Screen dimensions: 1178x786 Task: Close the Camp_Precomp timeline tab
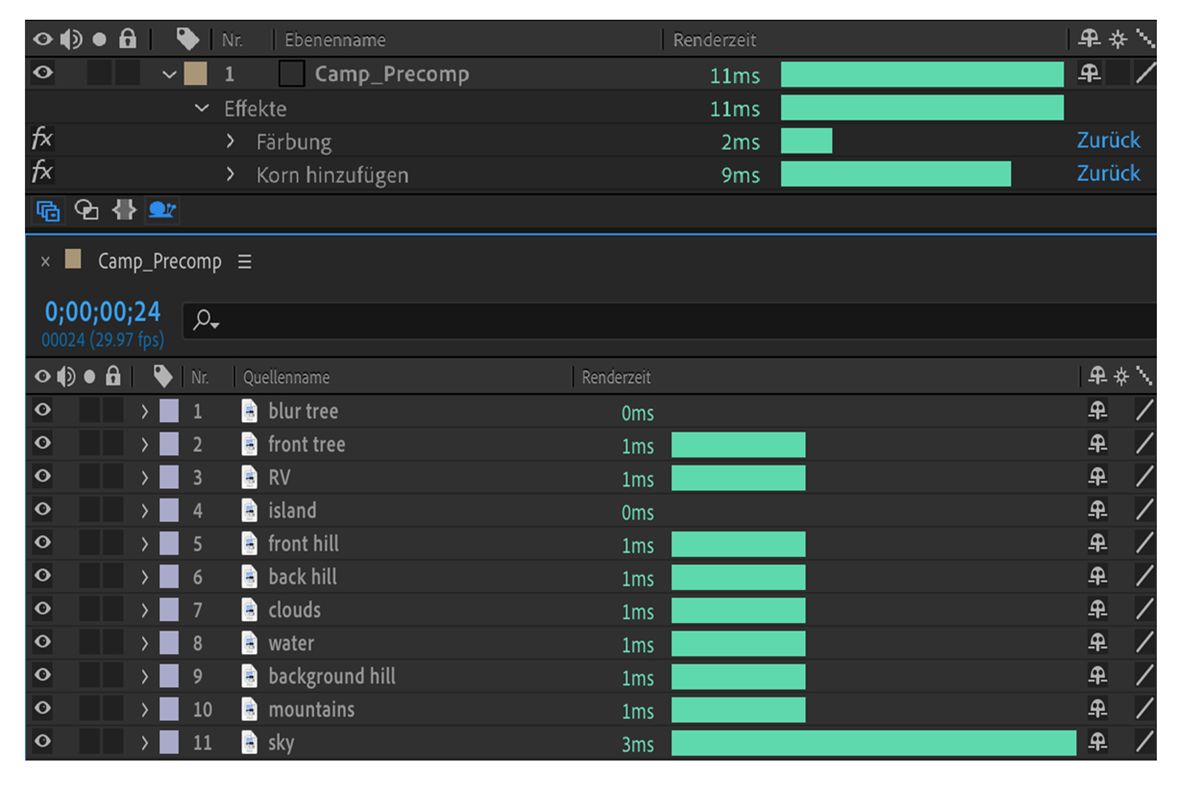45,262
